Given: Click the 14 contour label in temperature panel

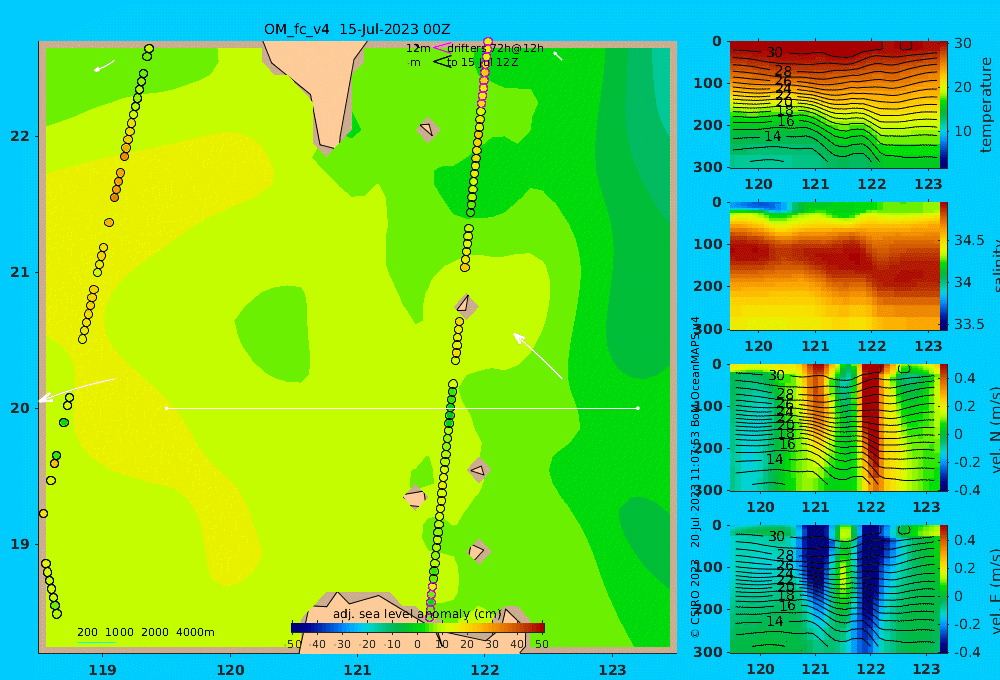Looking at the screenshot, I should (x=772, y=136).
